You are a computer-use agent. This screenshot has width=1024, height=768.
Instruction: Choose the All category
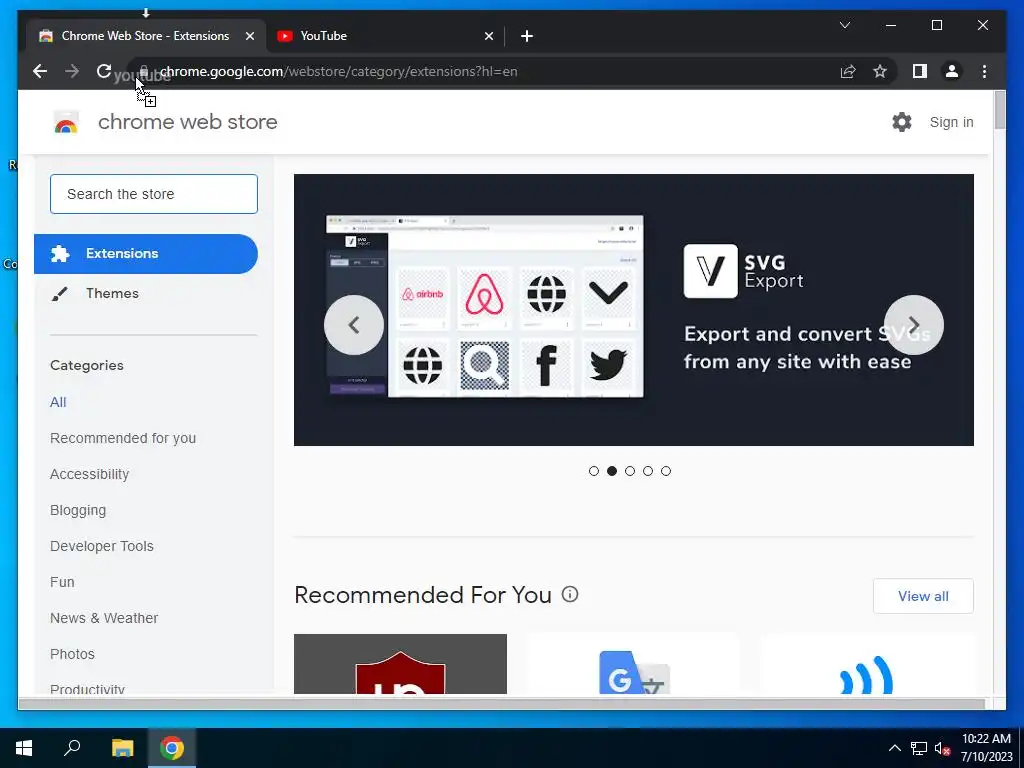point(58,402)
